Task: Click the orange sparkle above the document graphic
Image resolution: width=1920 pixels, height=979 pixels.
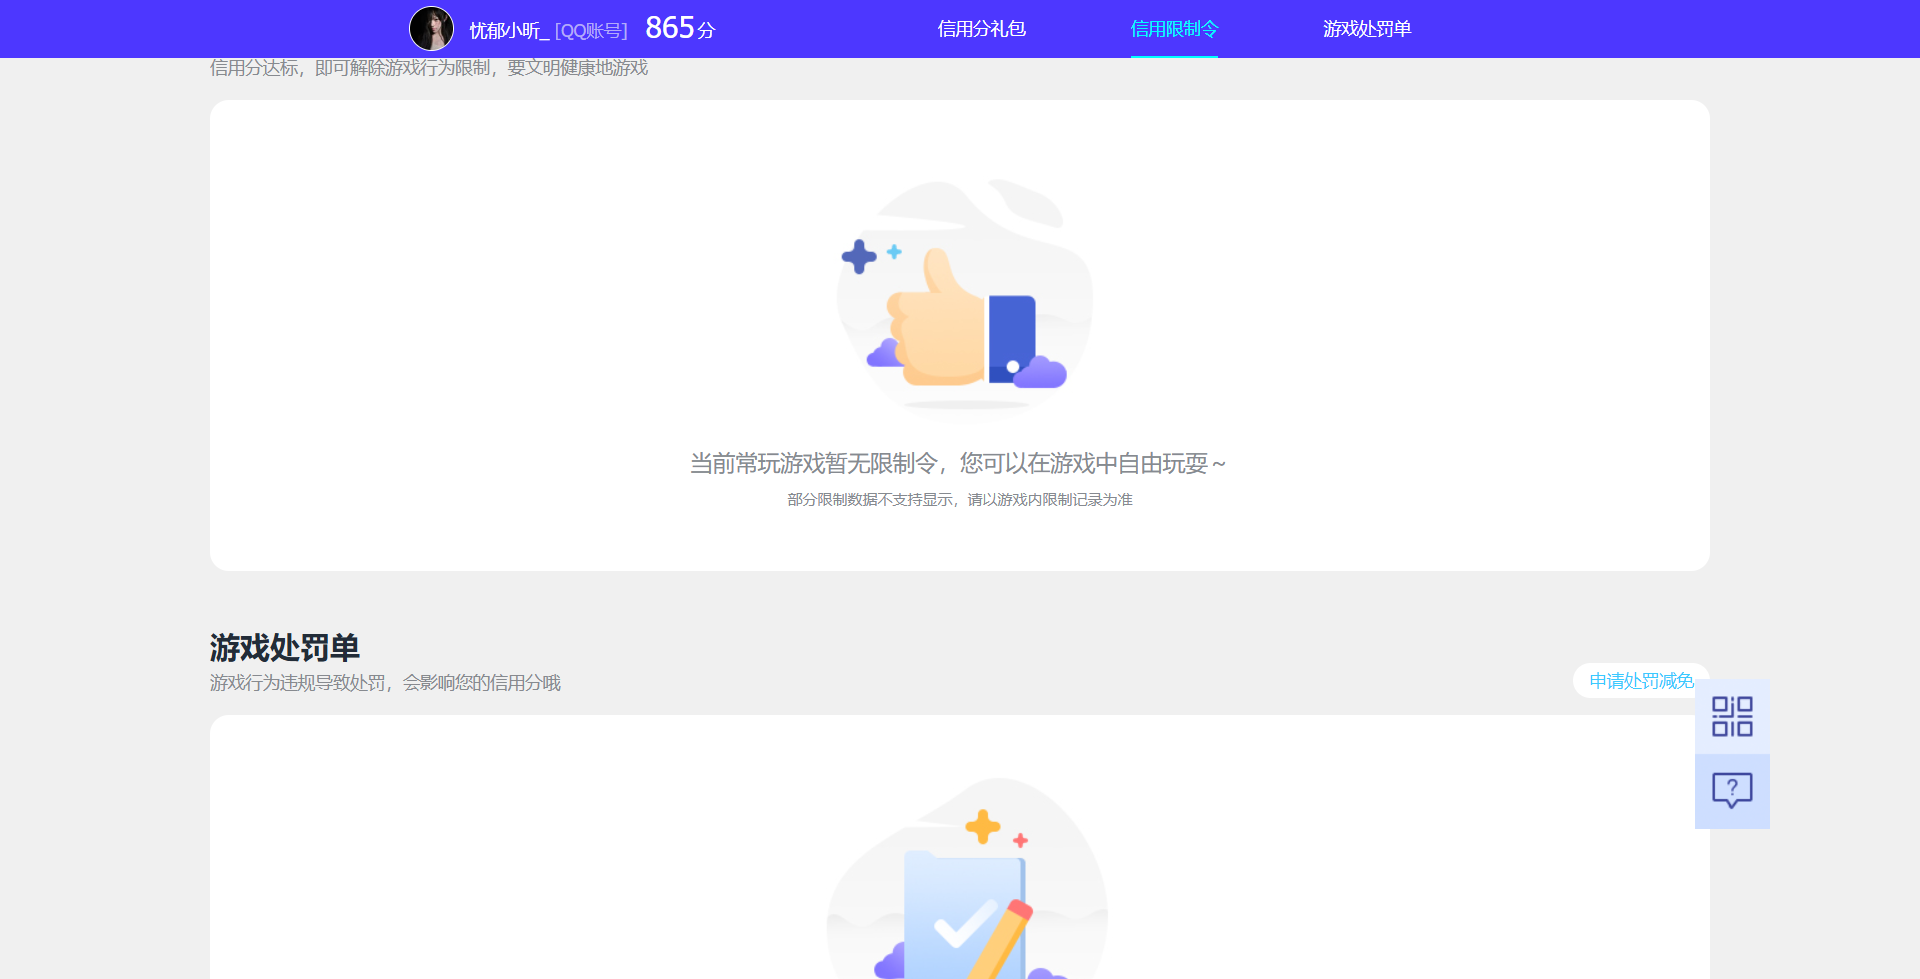Action: click(x=982, y=826)
